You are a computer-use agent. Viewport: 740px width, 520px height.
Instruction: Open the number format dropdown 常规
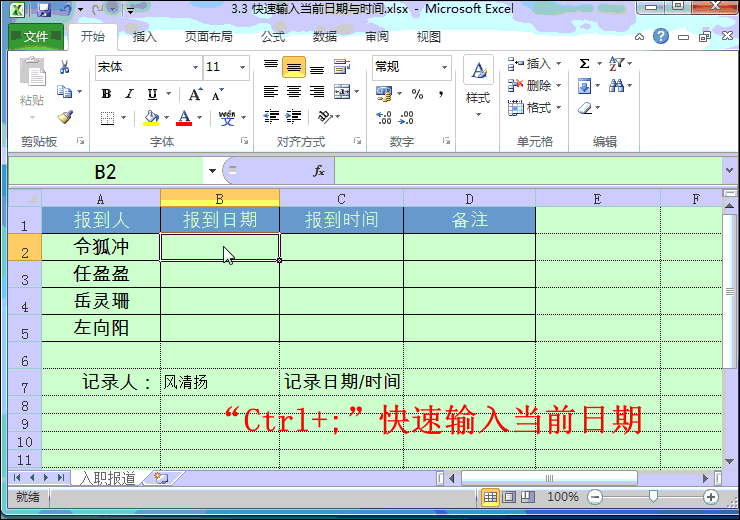[x=444, y=67]
